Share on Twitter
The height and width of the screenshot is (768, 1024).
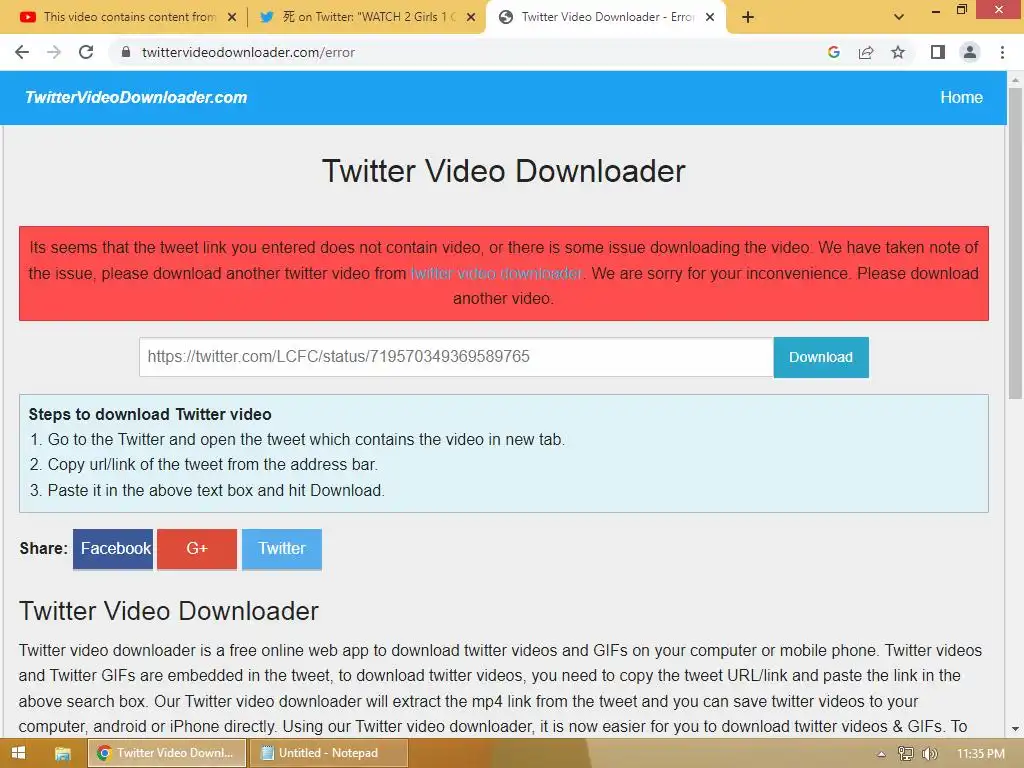click(281, 549)
